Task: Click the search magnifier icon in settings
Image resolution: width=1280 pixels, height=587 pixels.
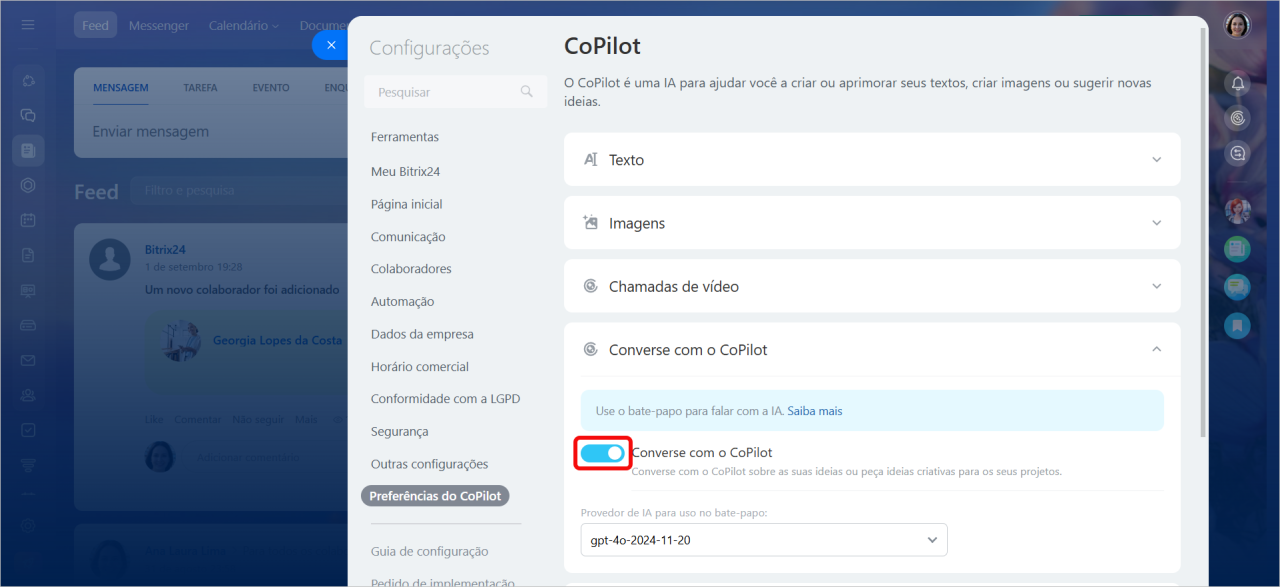Action: pos(527,92)
